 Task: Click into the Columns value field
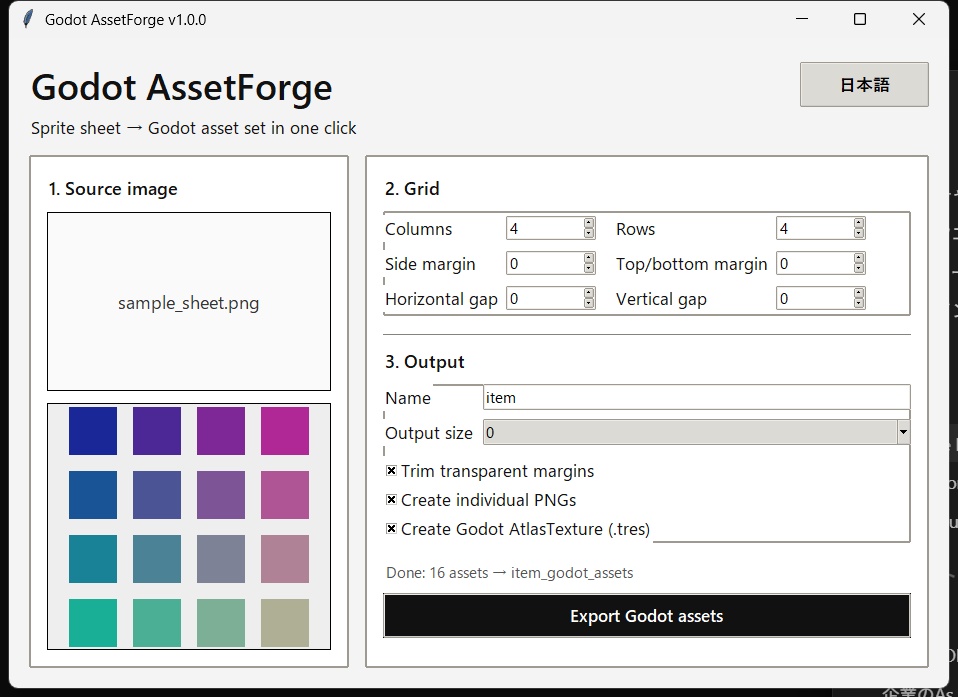point(545,228)
